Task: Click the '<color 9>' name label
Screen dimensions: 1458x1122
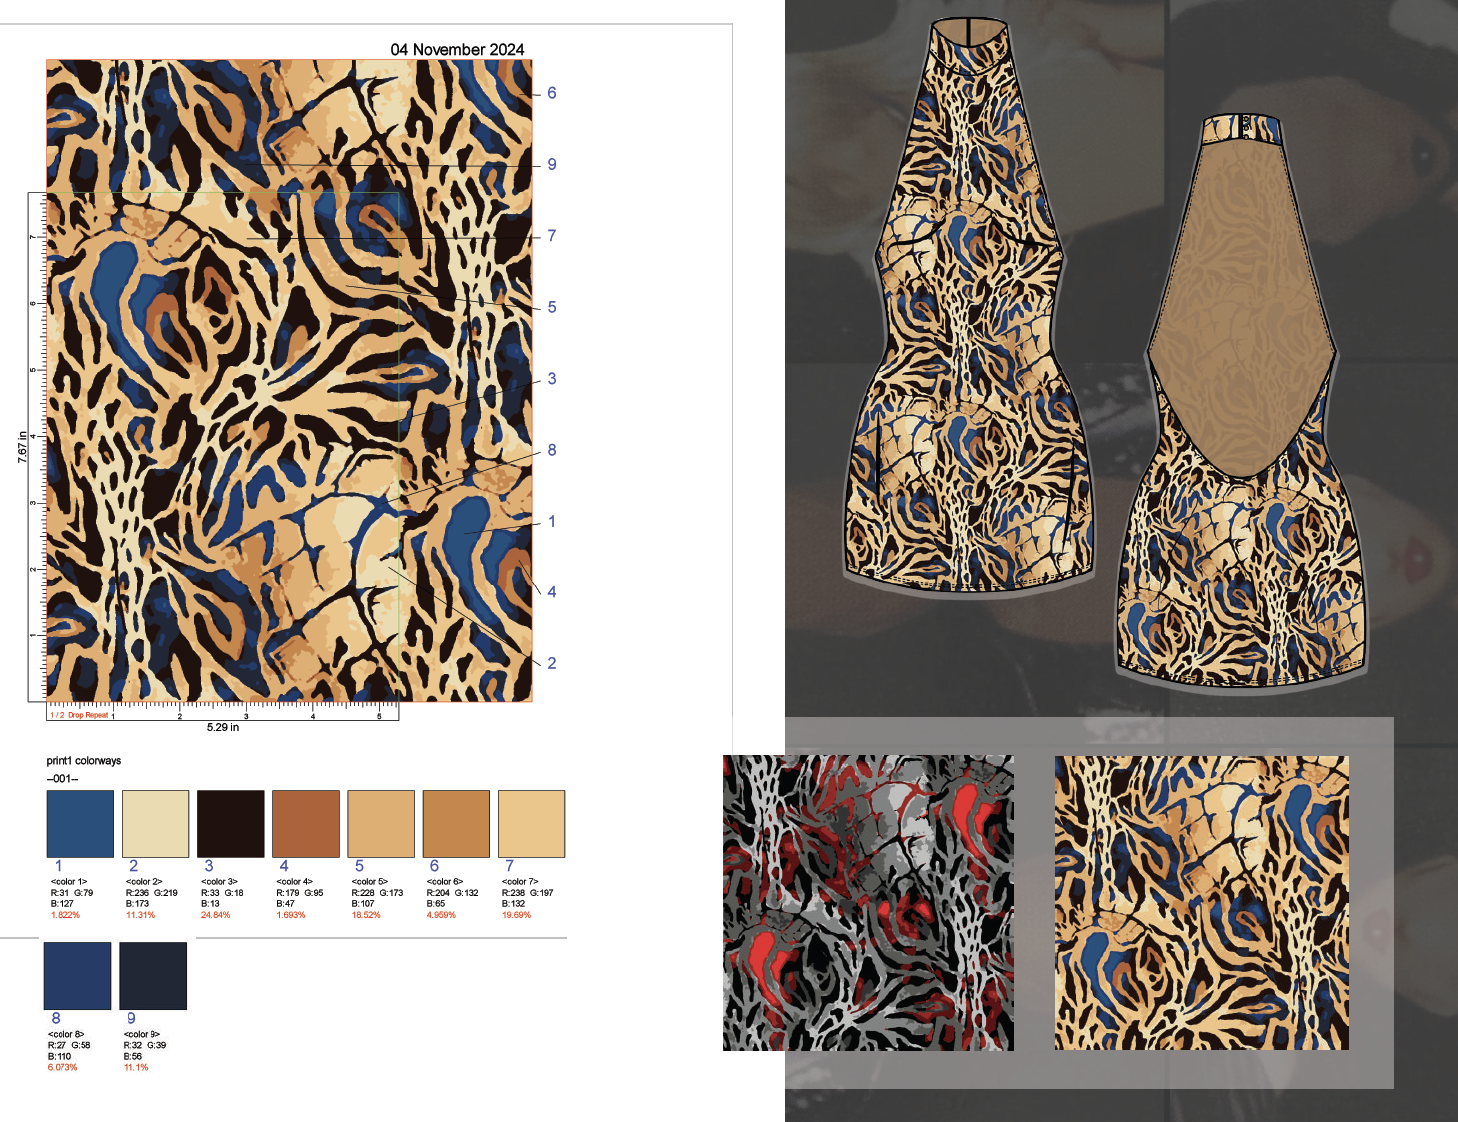Action: tap(142, 1034)
